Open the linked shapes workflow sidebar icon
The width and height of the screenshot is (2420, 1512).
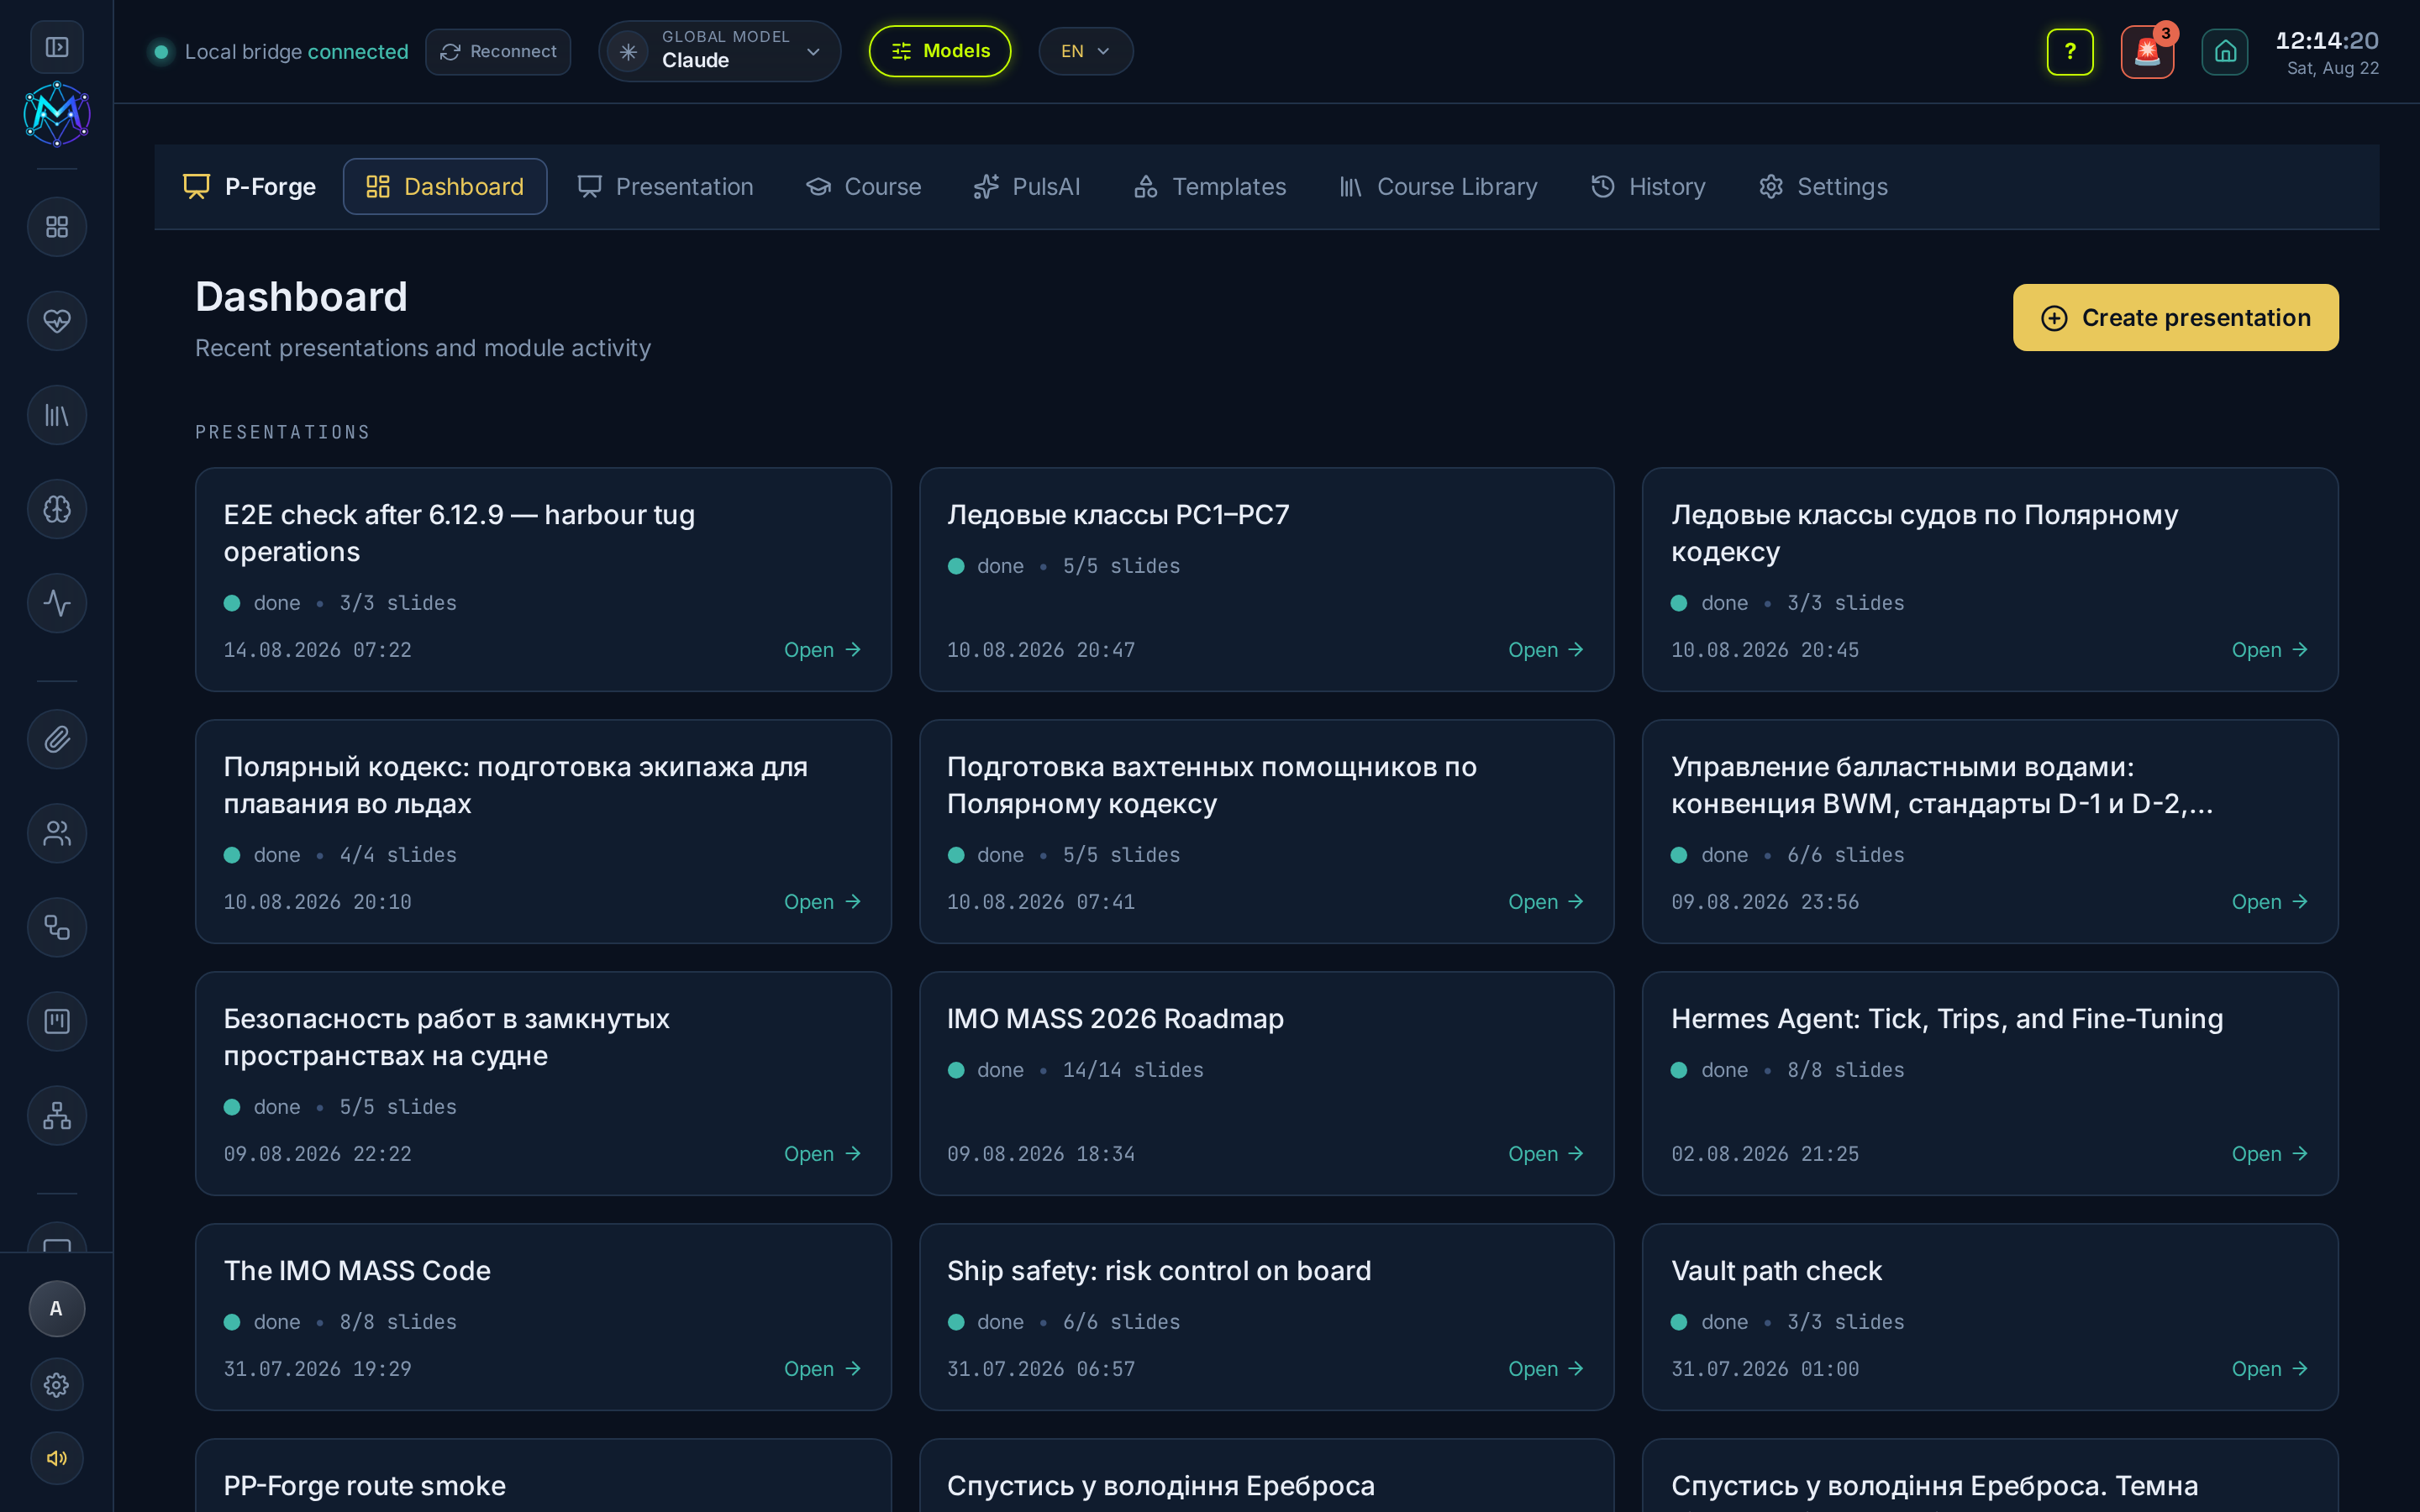57,927
